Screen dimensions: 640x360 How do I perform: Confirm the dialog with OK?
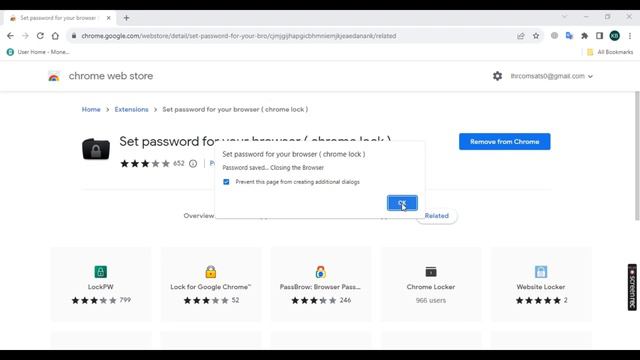click(402, 203)
